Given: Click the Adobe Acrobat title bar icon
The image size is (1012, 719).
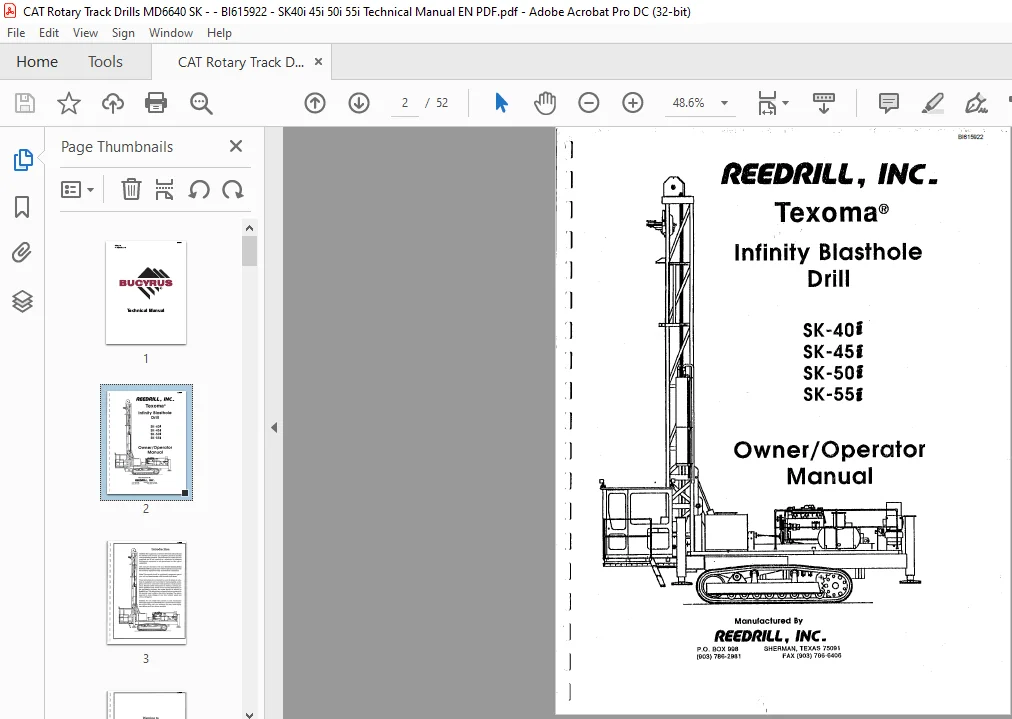Looking at the screenshot, I should (10, 11).
